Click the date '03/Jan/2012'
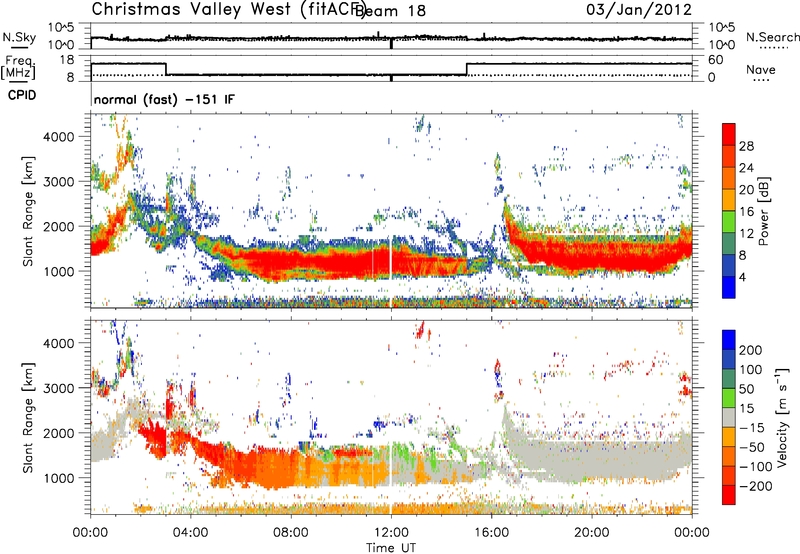800x554 pixels. click(x=639, y=10)
